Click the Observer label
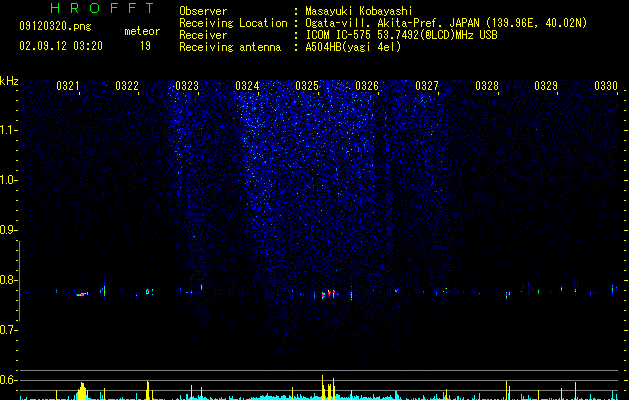629x400 pixels. tap(203, 11)
